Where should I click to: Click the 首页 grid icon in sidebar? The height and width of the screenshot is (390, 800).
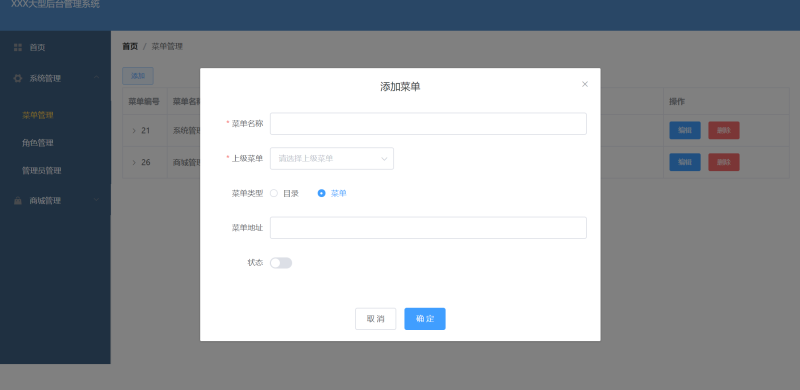(18, 47)
